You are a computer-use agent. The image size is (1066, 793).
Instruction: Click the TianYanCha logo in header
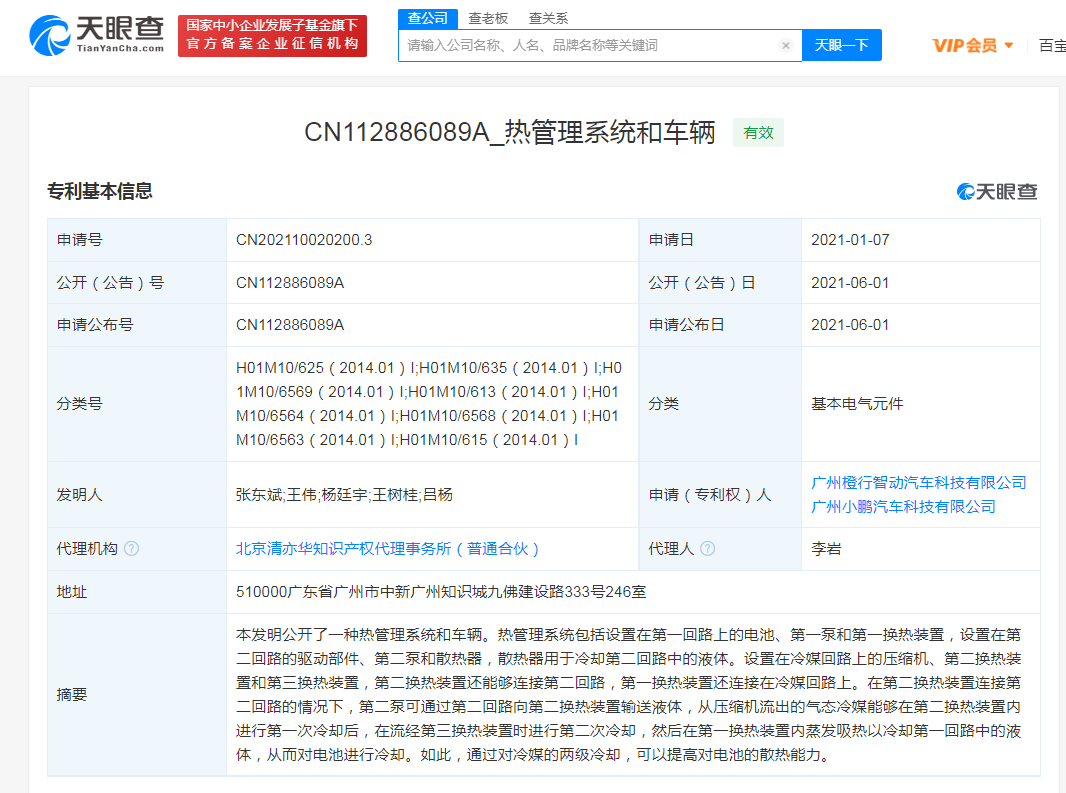(x=97, y=36)
